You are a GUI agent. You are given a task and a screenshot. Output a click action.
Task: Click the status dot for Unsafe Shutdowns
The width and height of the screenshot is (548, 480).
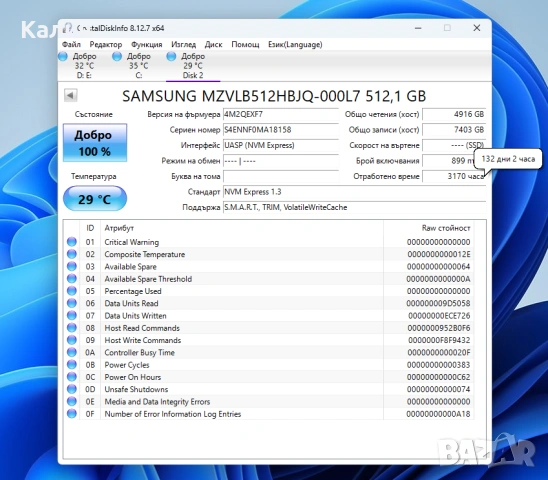[x=72, y=389]
